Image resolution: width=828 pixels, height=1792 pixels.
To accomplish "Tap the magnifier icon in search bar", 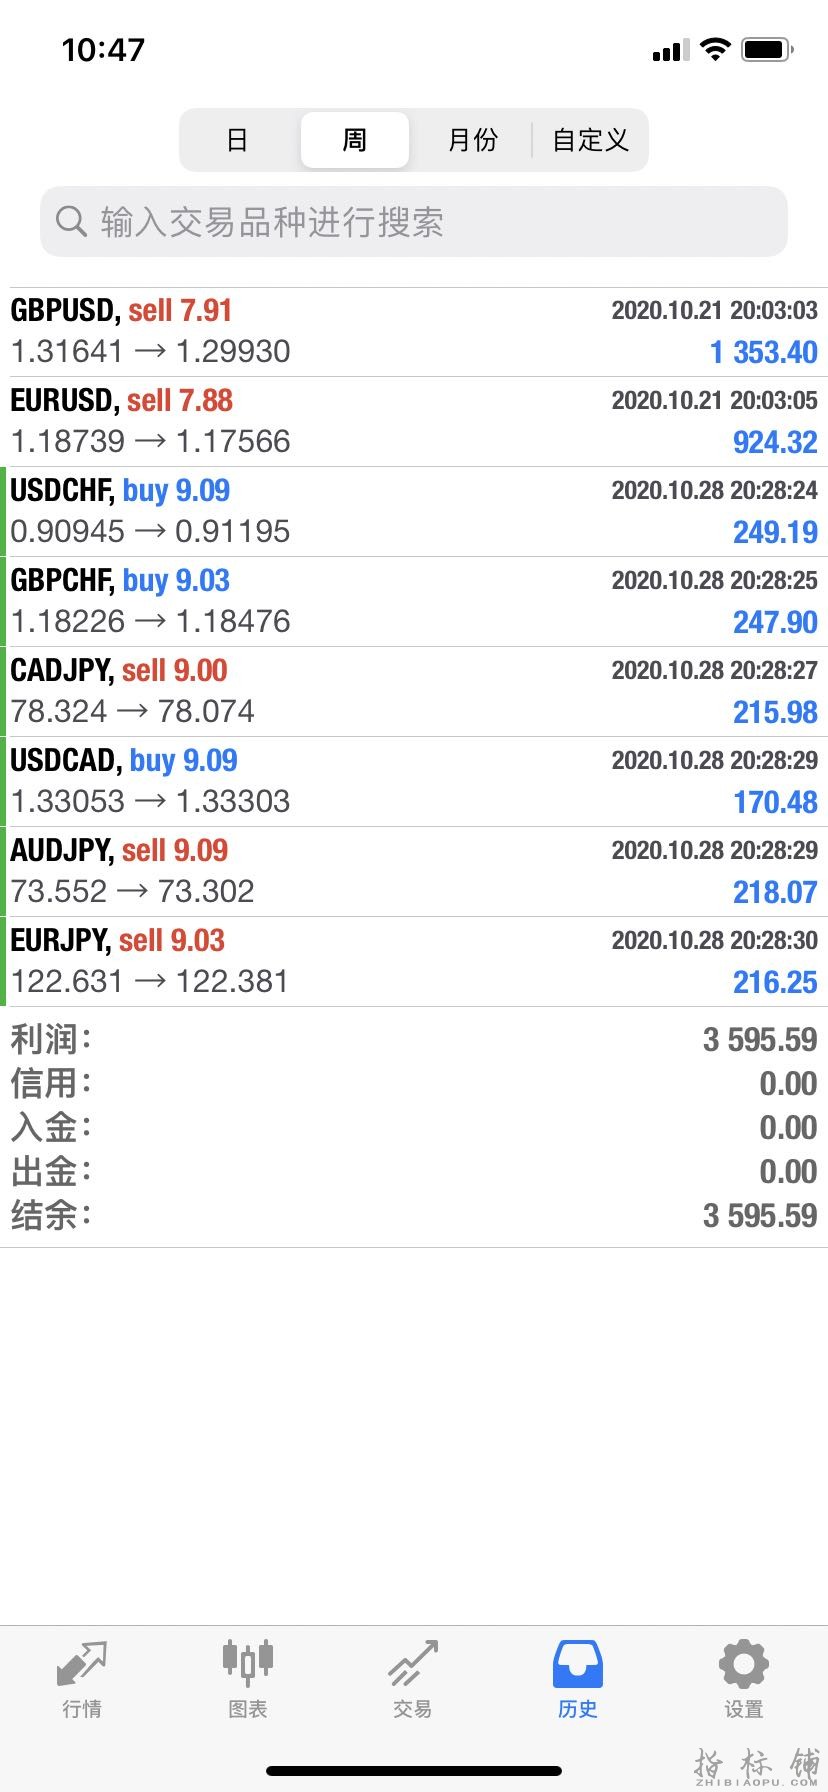I will [x=71, y=221].
